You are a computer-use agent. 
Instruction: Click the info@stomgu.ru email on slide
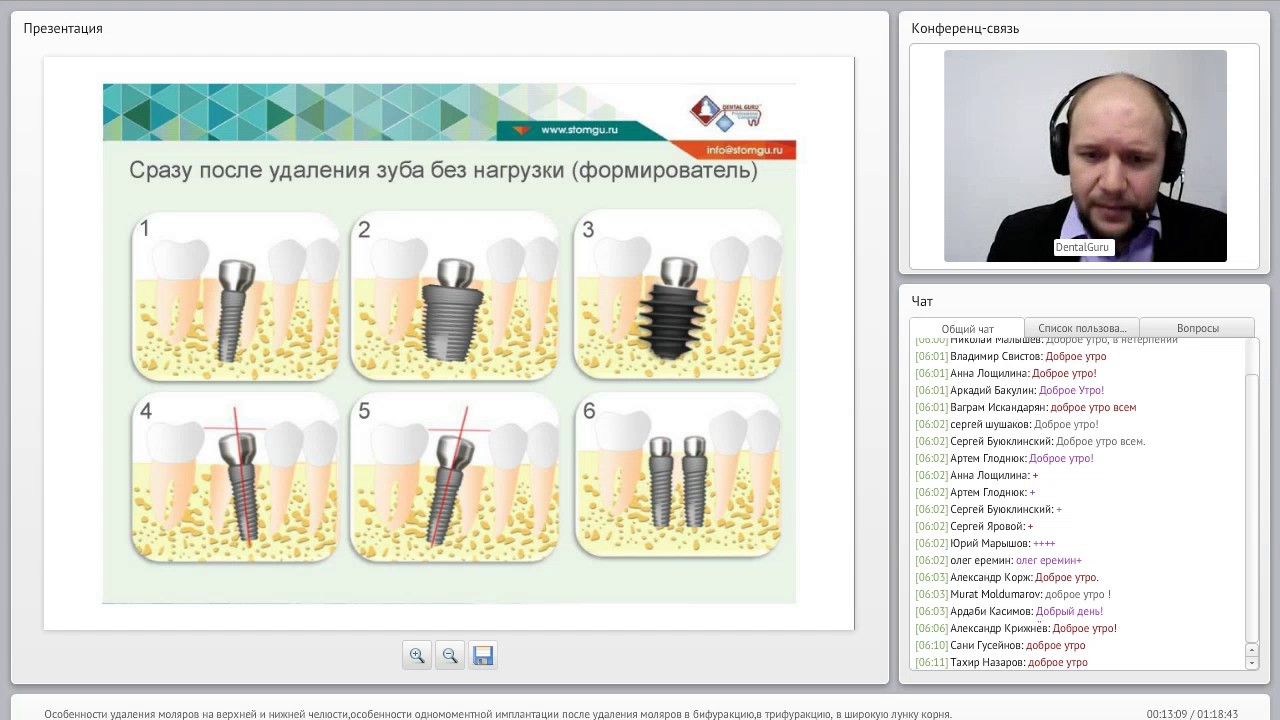742,150
